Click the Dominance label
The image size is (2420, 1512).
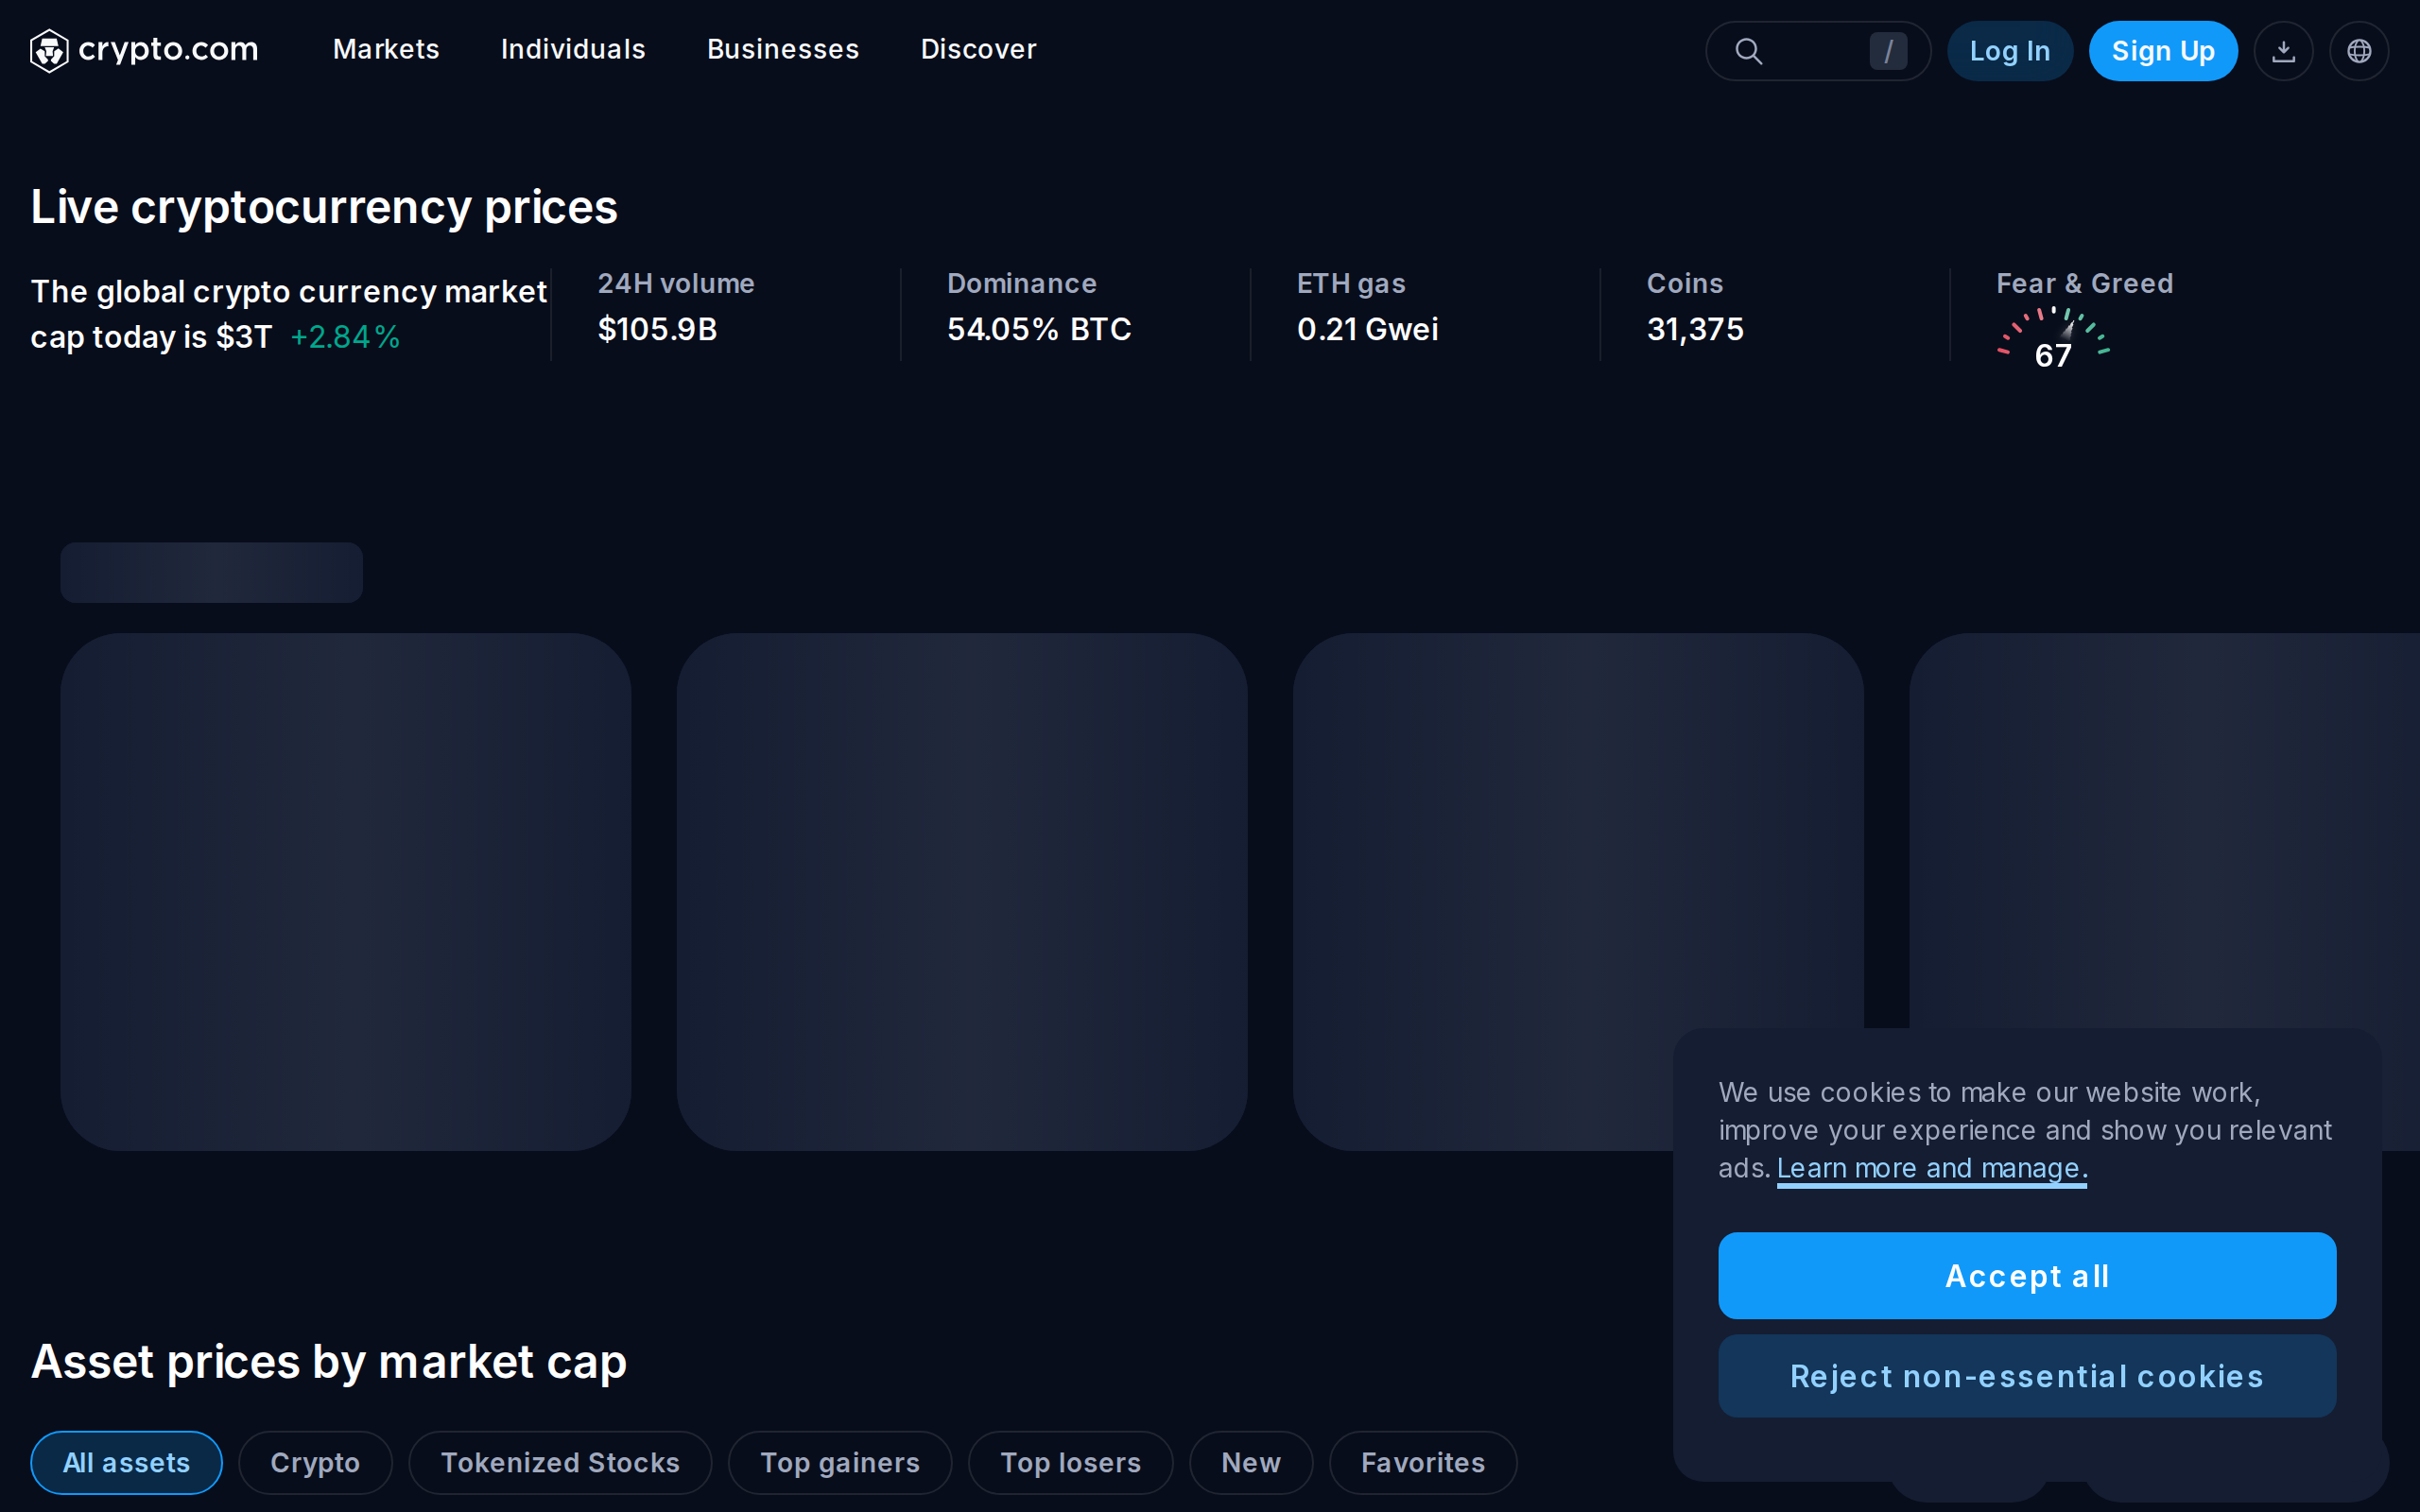(1021, 284)
